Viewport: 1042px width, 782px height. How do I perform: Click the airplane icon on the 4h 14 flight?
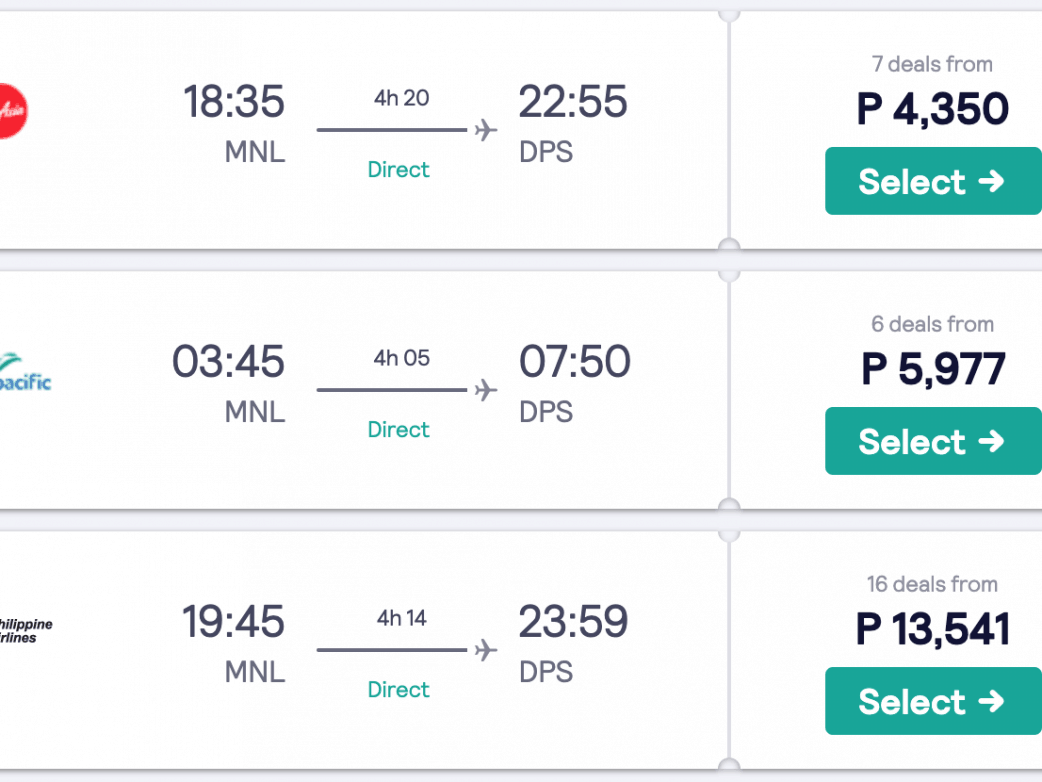click(485, 650)
